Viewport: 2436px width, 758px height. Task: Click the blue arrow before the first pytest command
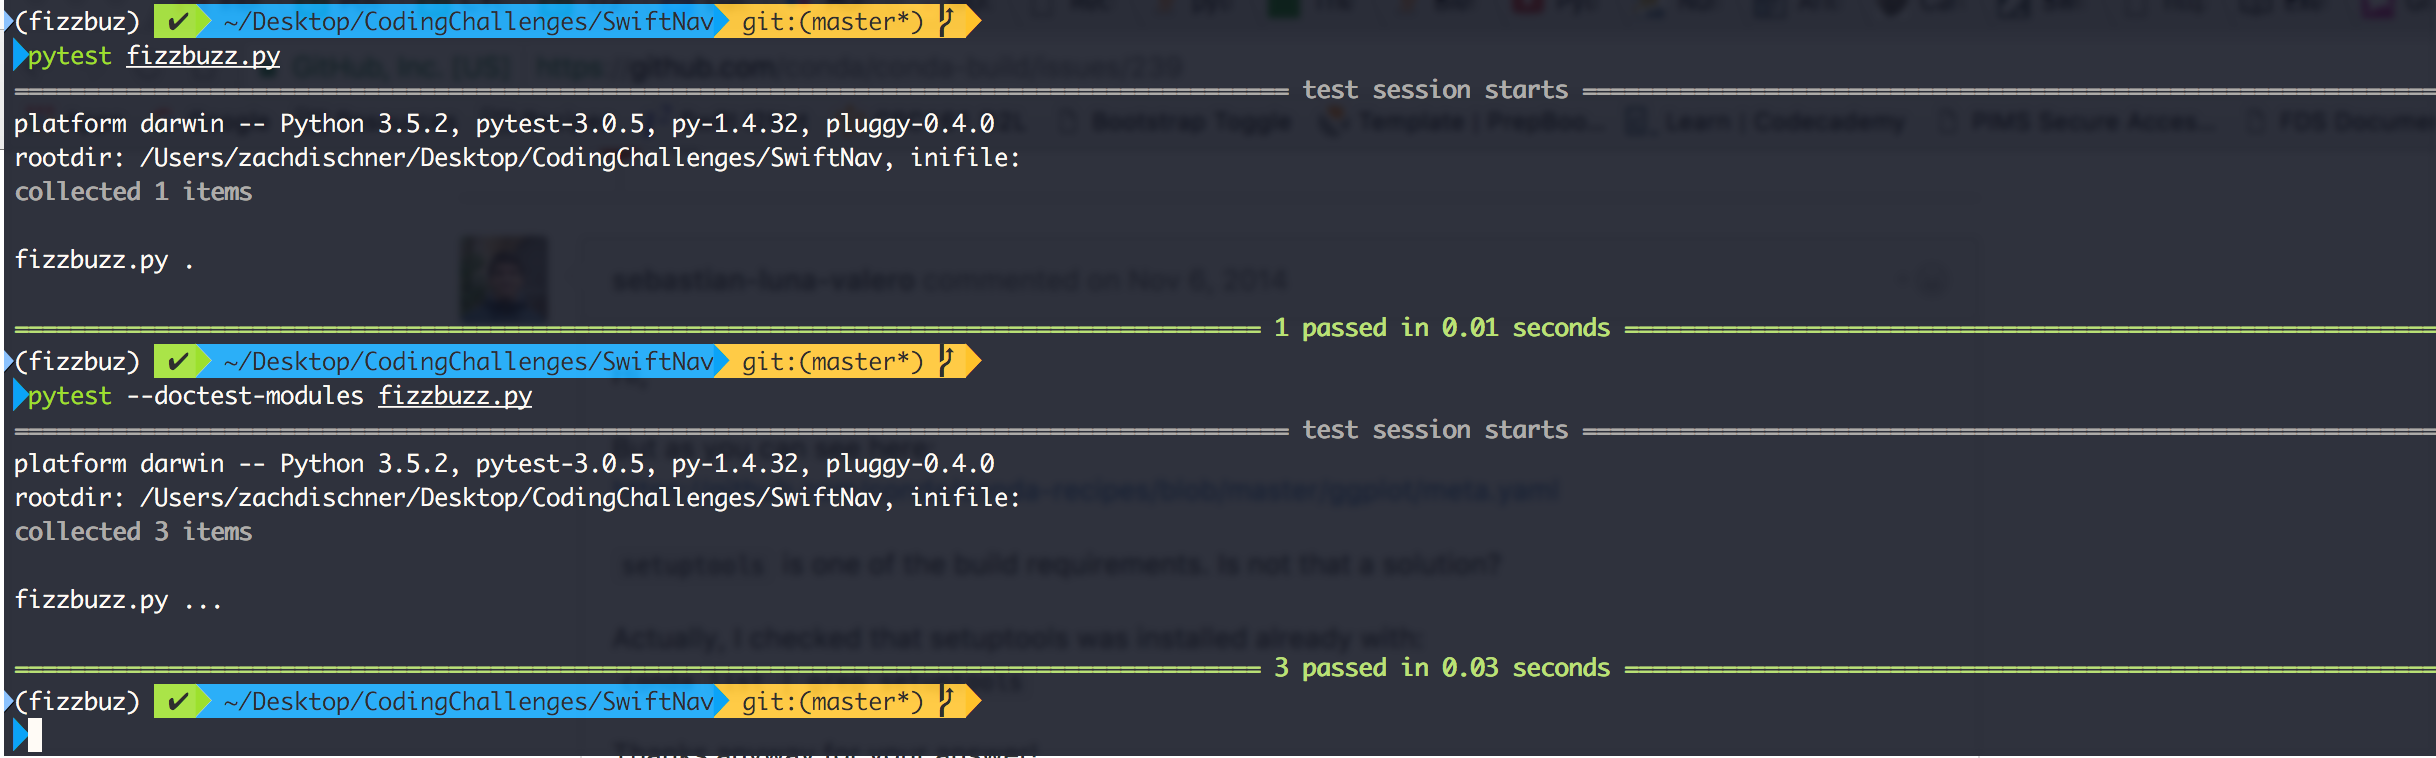click(19, 56)
